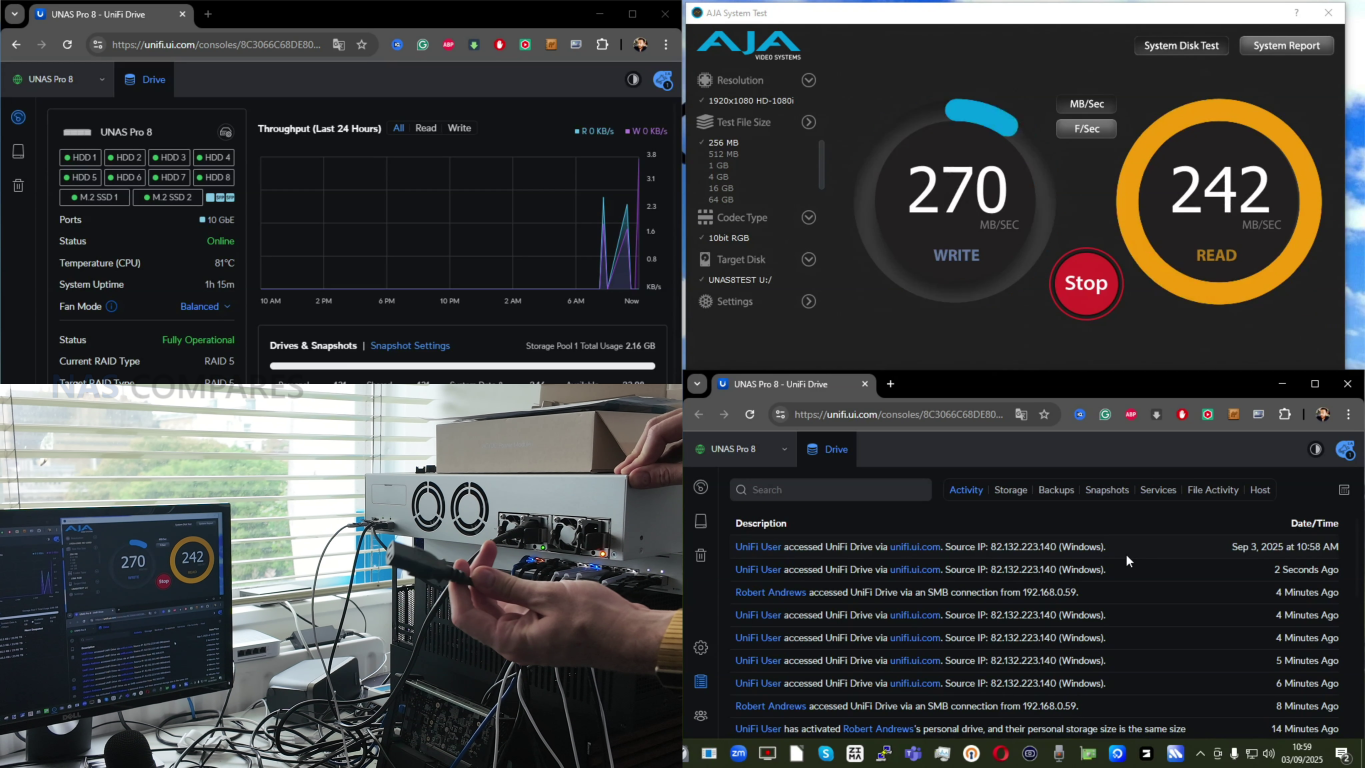The image size is (1365, 768).
Task: Toggle the dark/light theme in the UNAS overview window
Action: pos(633,79)
